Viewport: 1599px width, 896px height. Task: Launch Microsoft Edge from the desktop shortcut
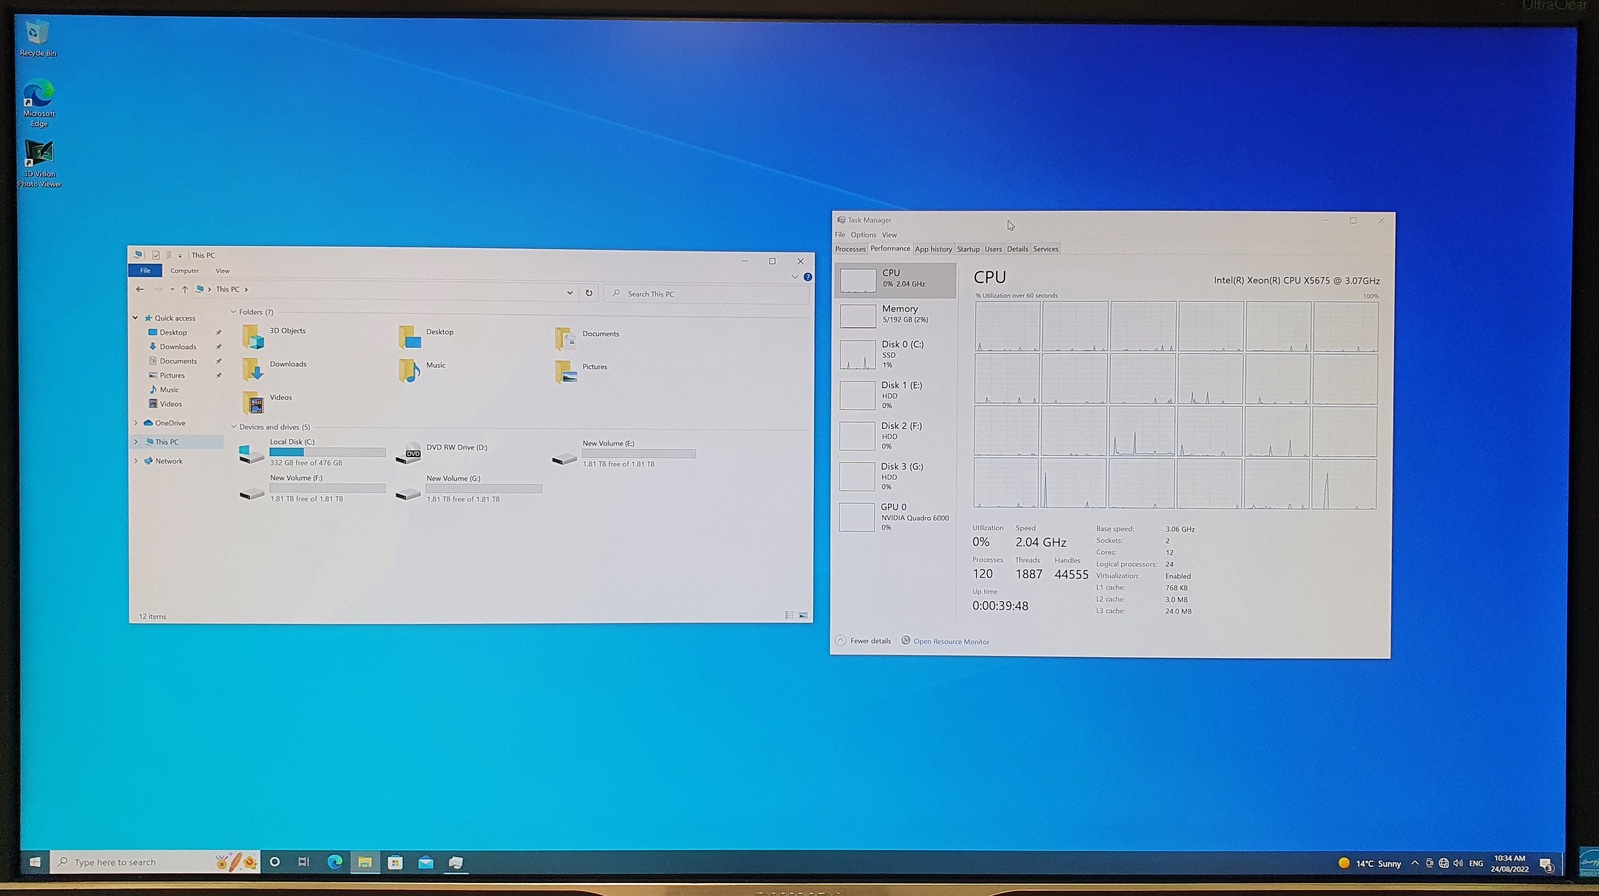(x=39, y=103)
